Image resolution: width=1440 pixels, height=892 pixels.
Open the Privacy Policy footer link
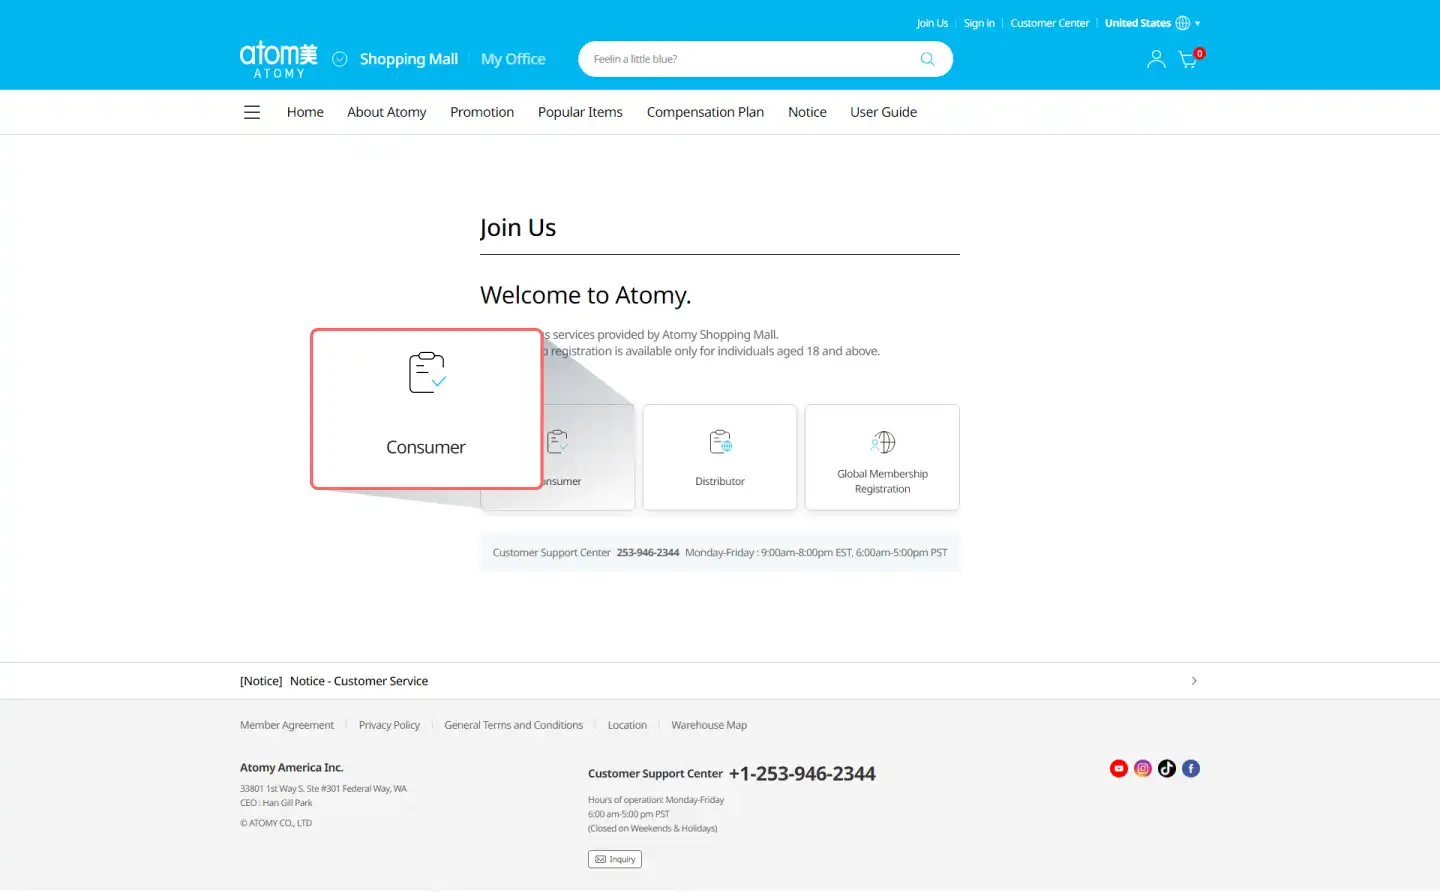coord(389,725)
